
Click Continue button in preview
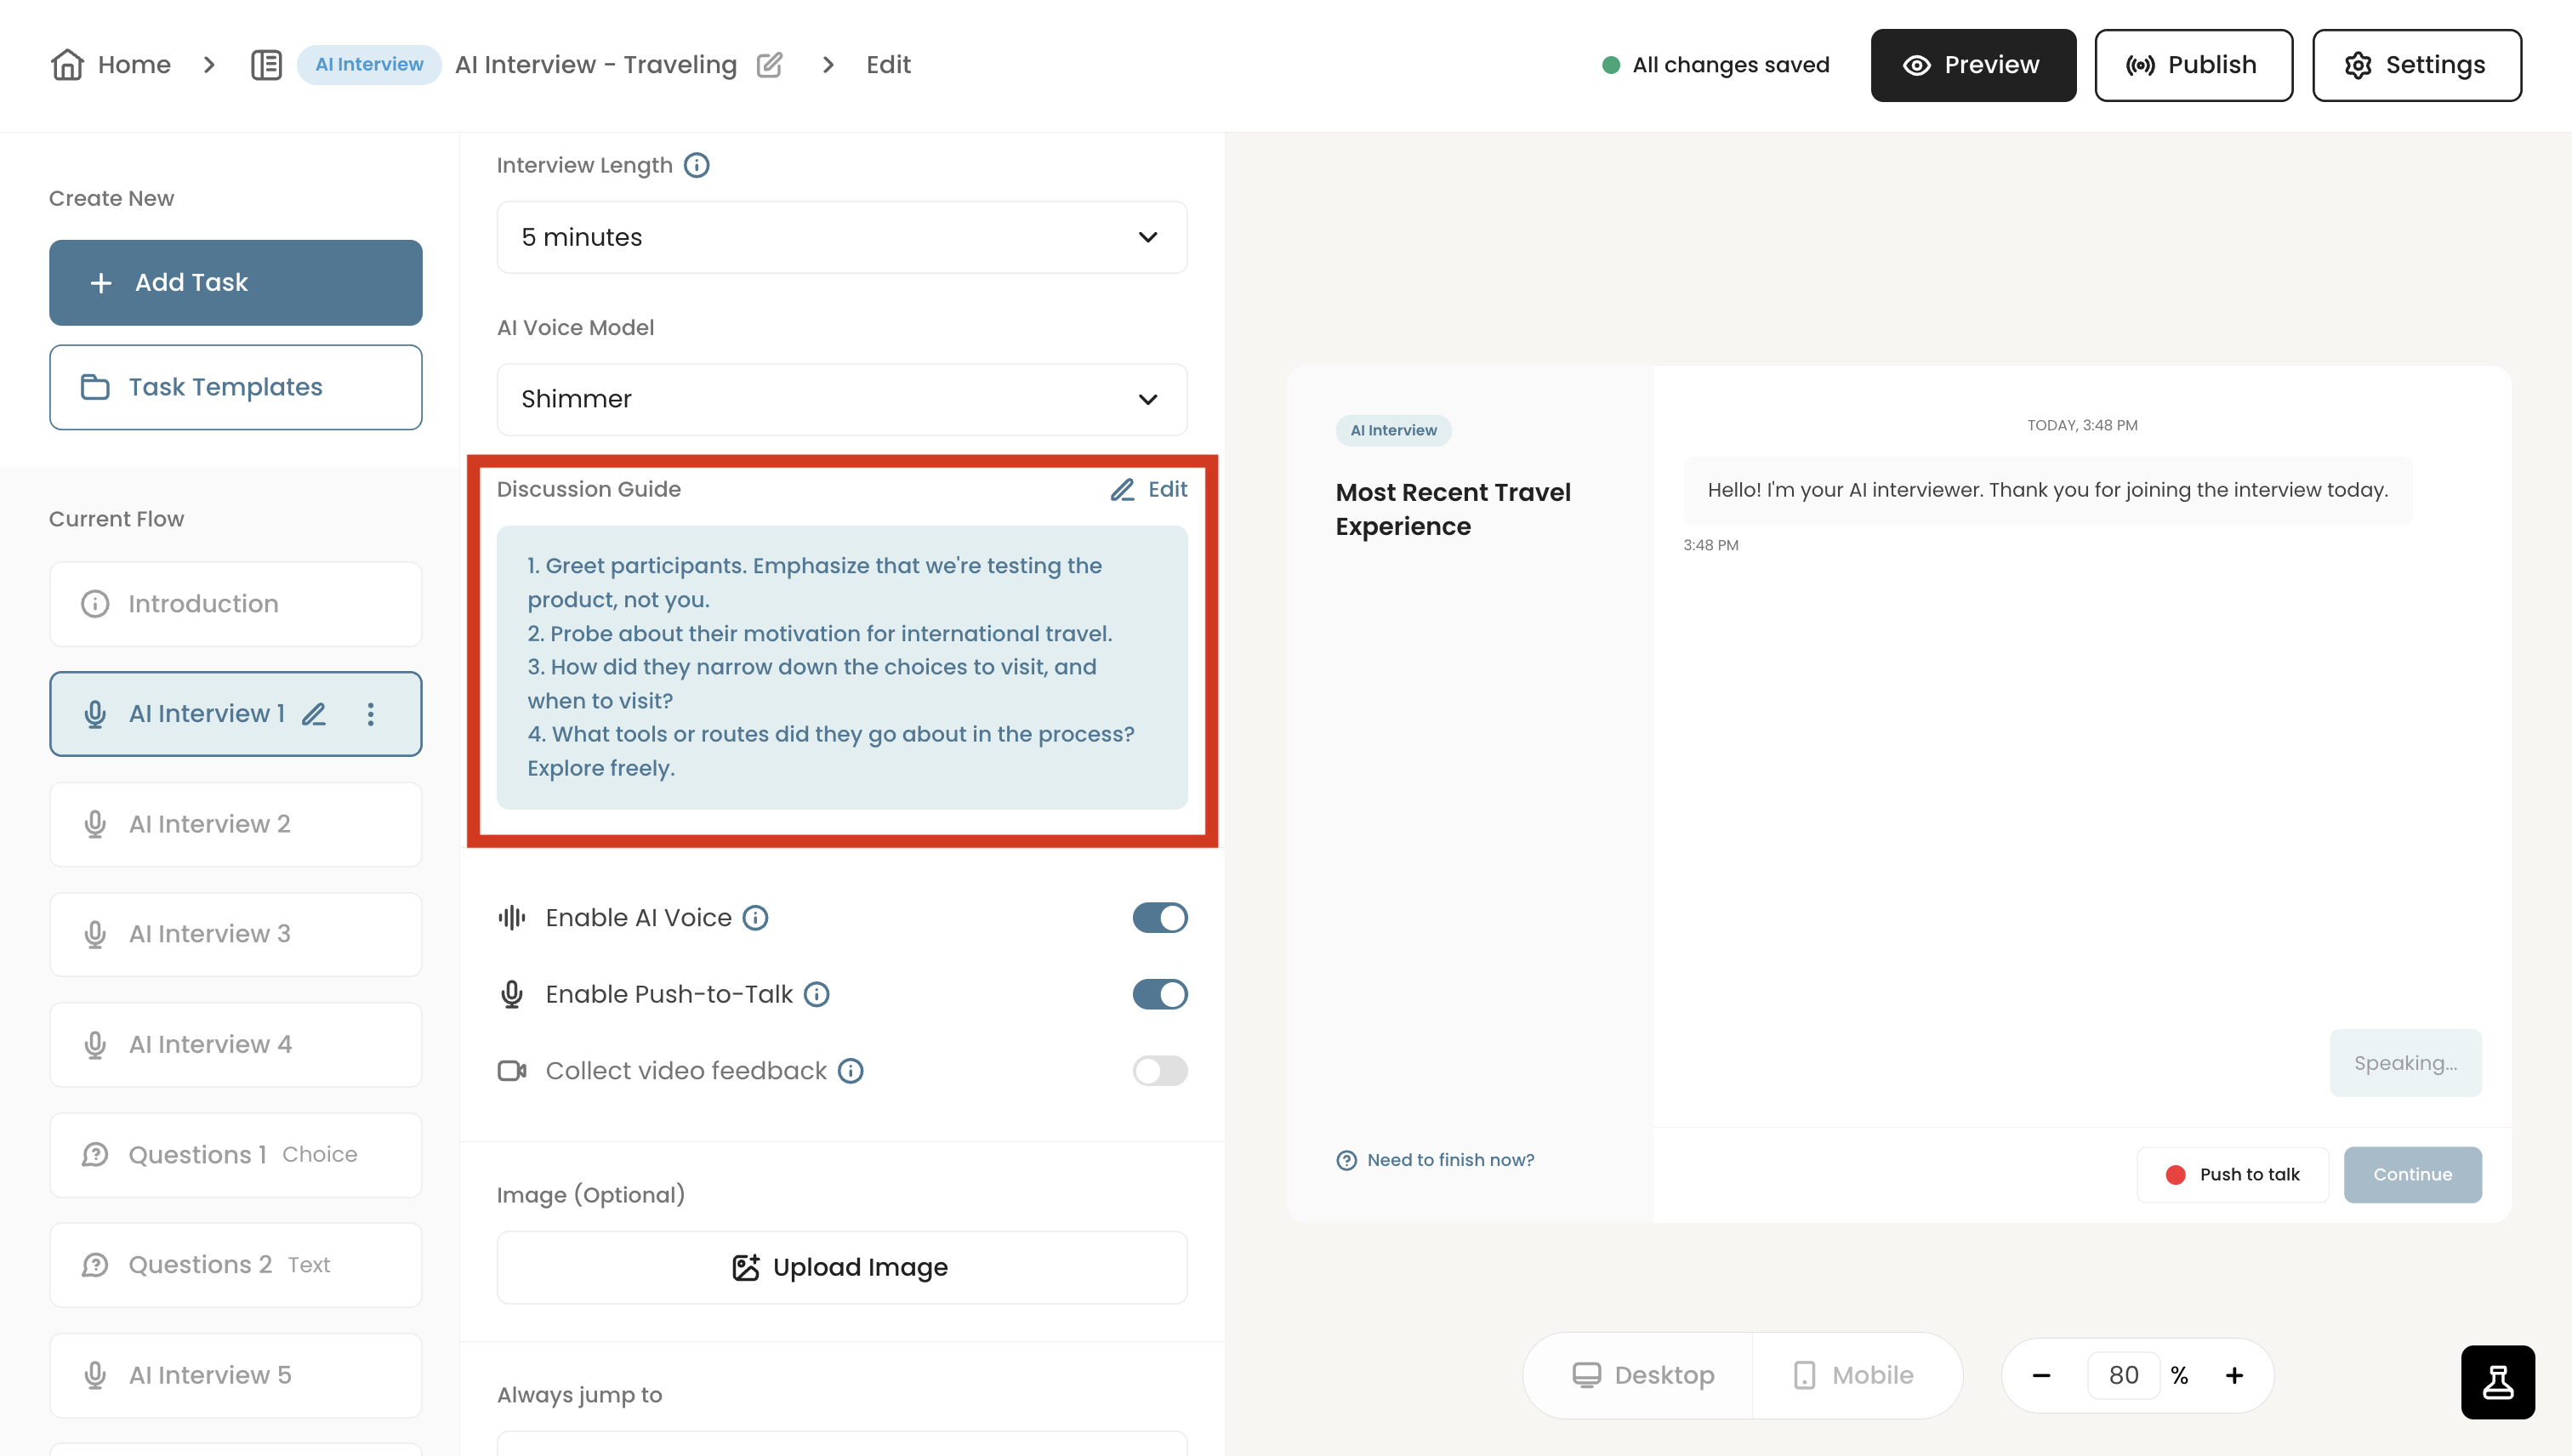[2412, 1175]
